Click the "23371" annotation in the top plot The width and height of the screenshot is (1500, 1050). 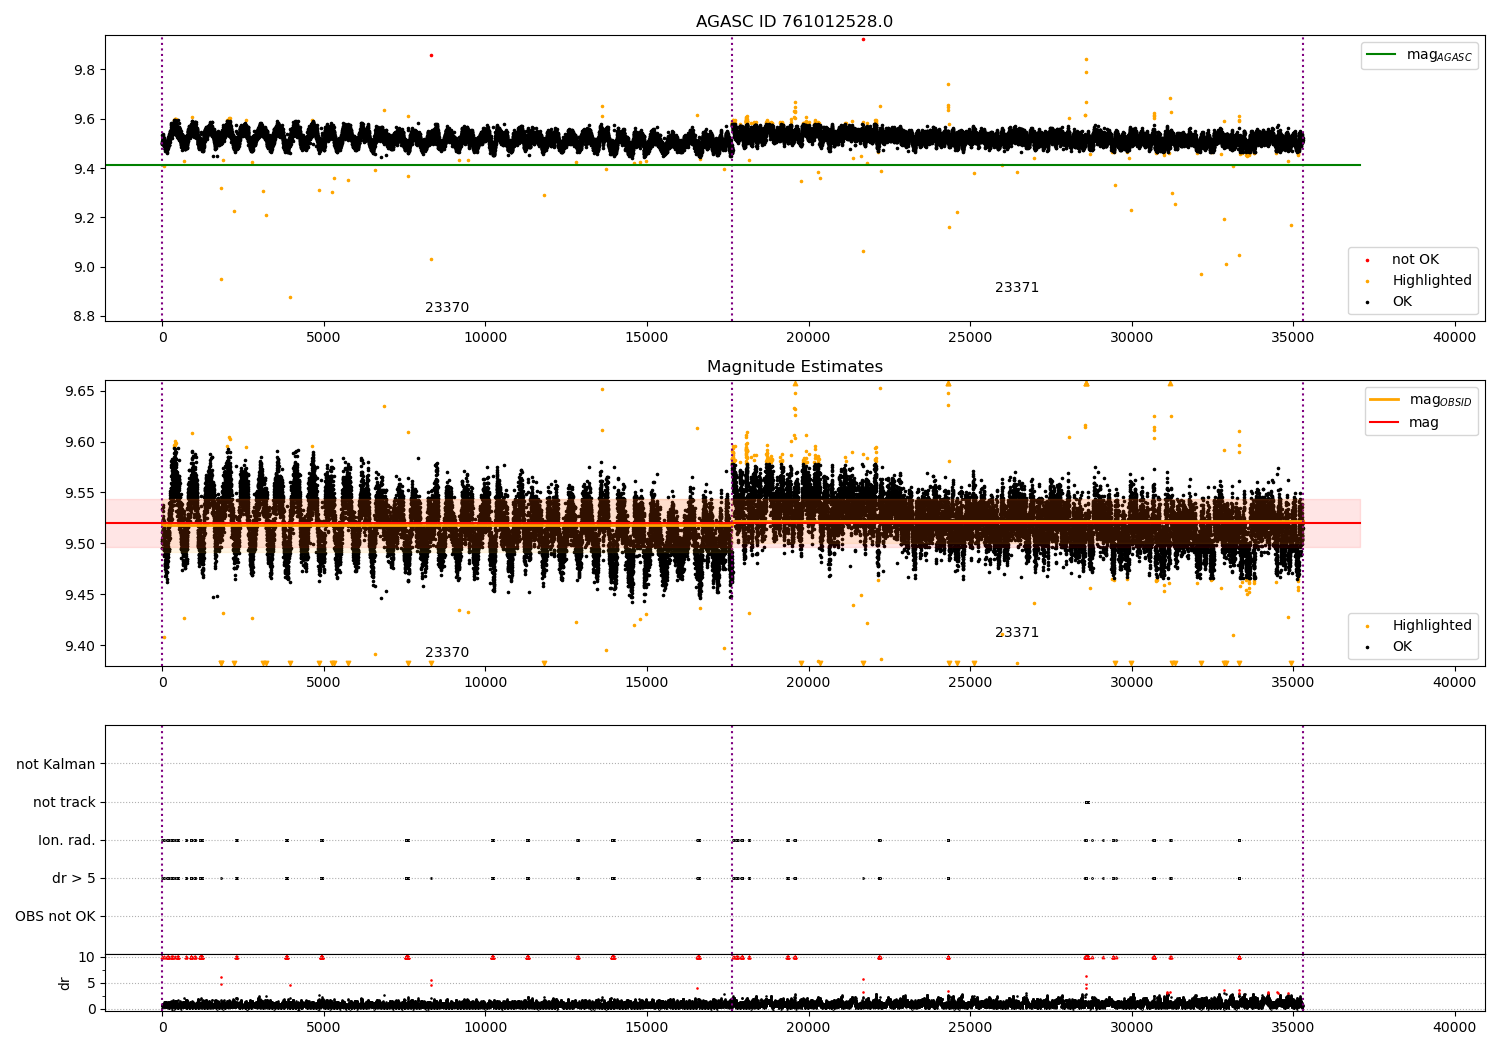tap(1017, 288)
